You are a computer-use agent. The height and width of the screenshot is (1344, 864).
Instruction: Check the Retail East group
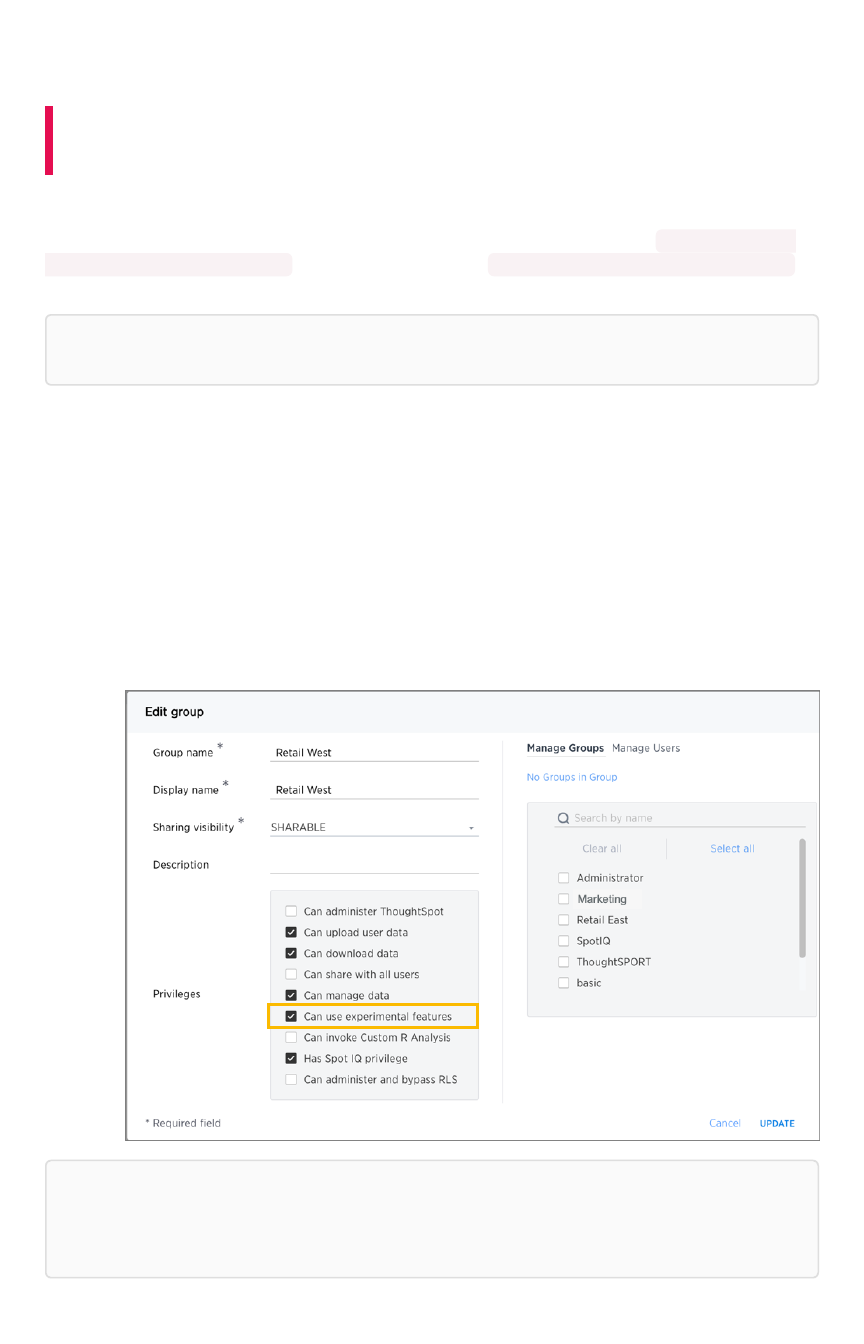coord(564,920)
